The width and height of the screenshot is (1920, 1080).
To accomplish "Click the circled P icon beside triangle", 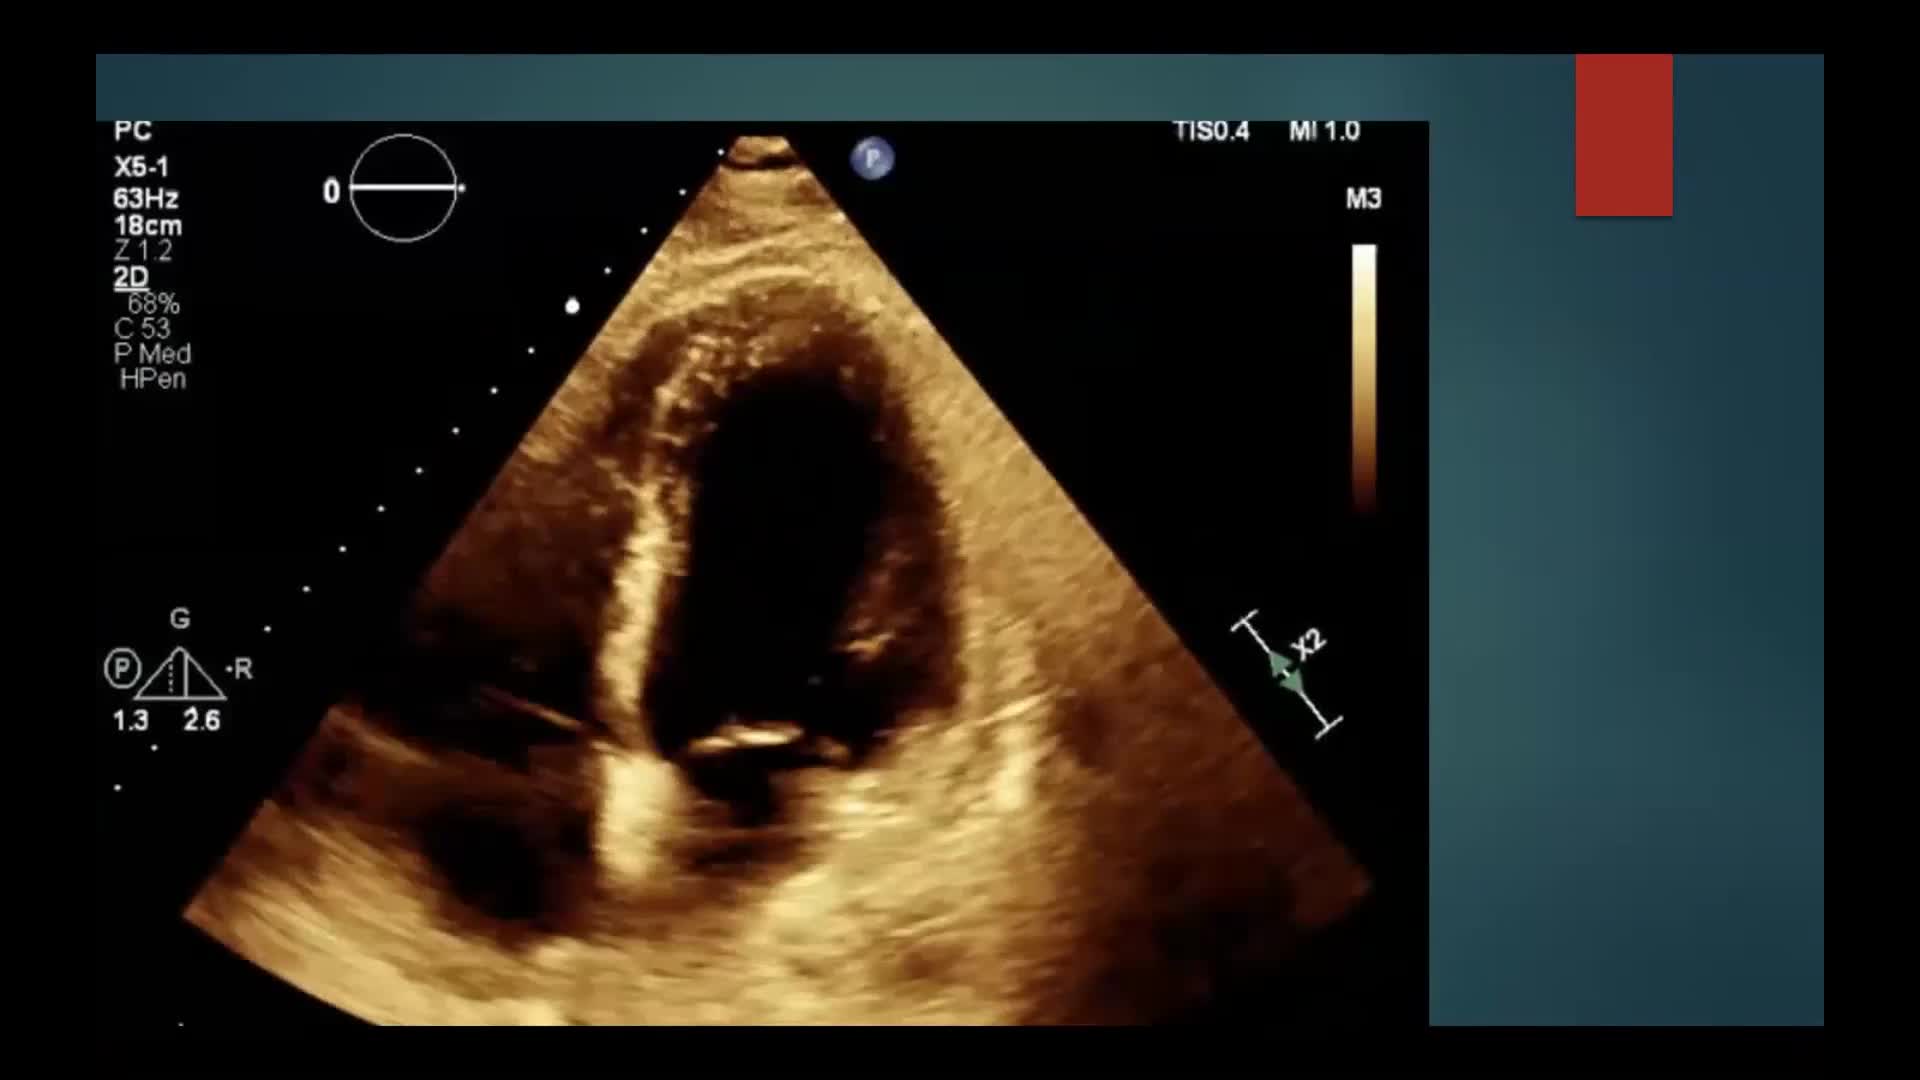I will coord(122,668).
